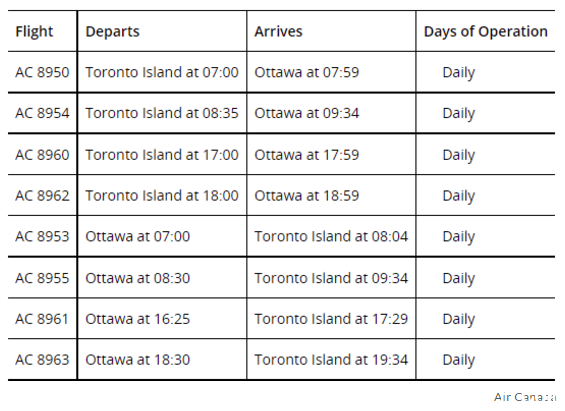The height and width of the screenshot is (411, 565).
Task: Click the Arrives column header
Action: pos(279,32)
